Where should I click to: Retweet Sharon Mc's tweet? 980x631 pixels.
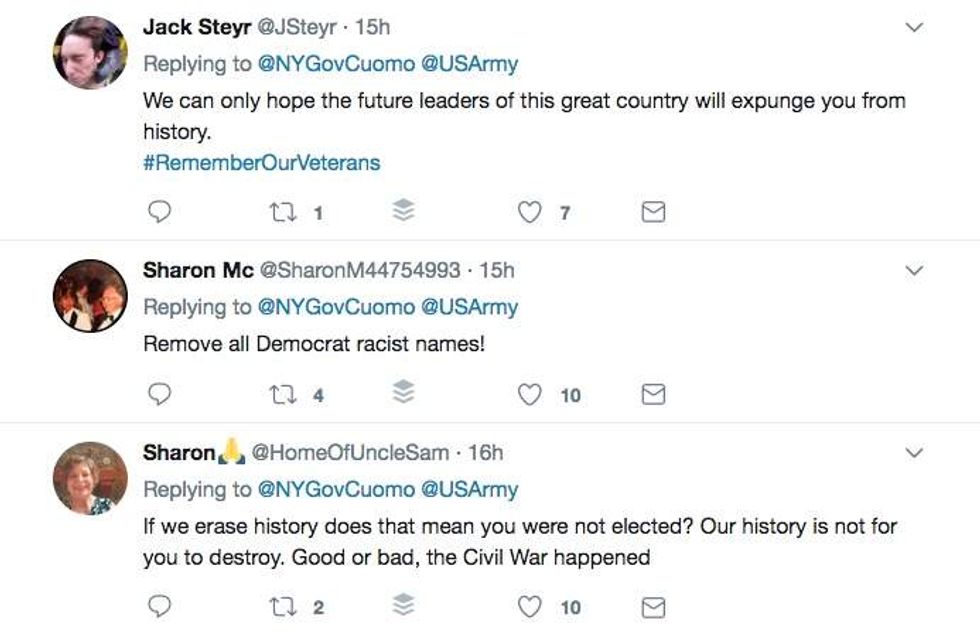coord(280,395)
